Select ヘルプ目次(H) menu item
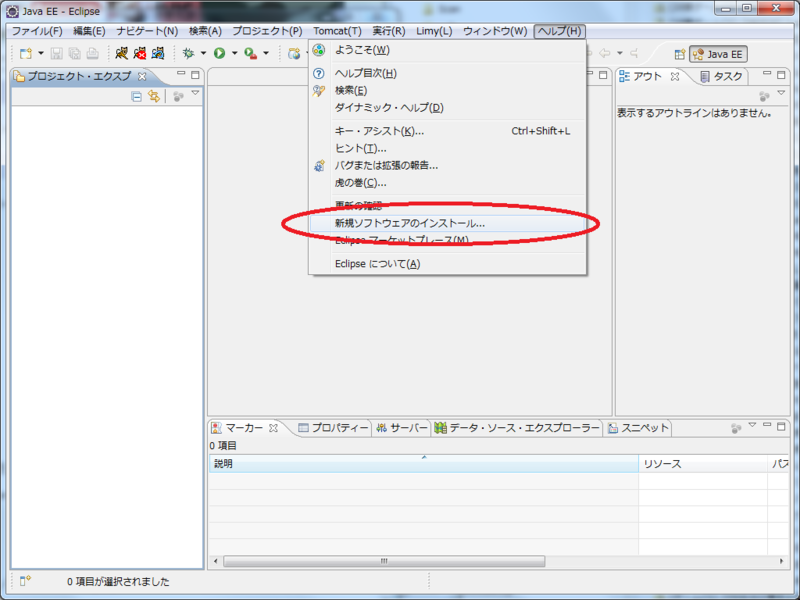The height and width of the screenshot is (600, 800). point(447,73)
